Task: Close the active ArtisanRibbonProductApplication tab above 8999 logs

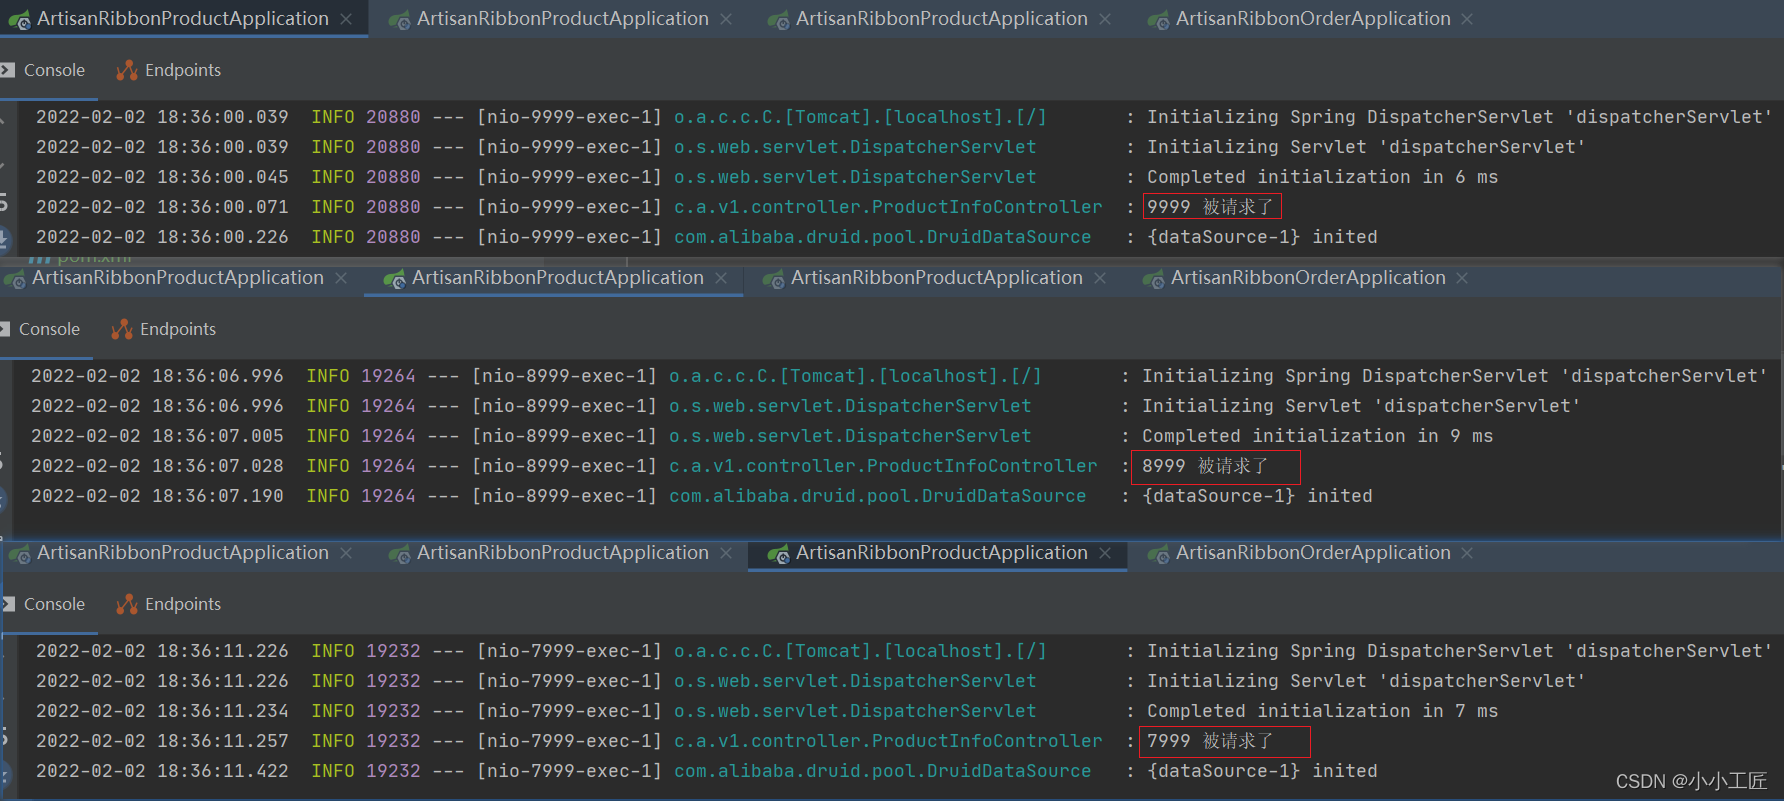Action: tap(721, 278)
